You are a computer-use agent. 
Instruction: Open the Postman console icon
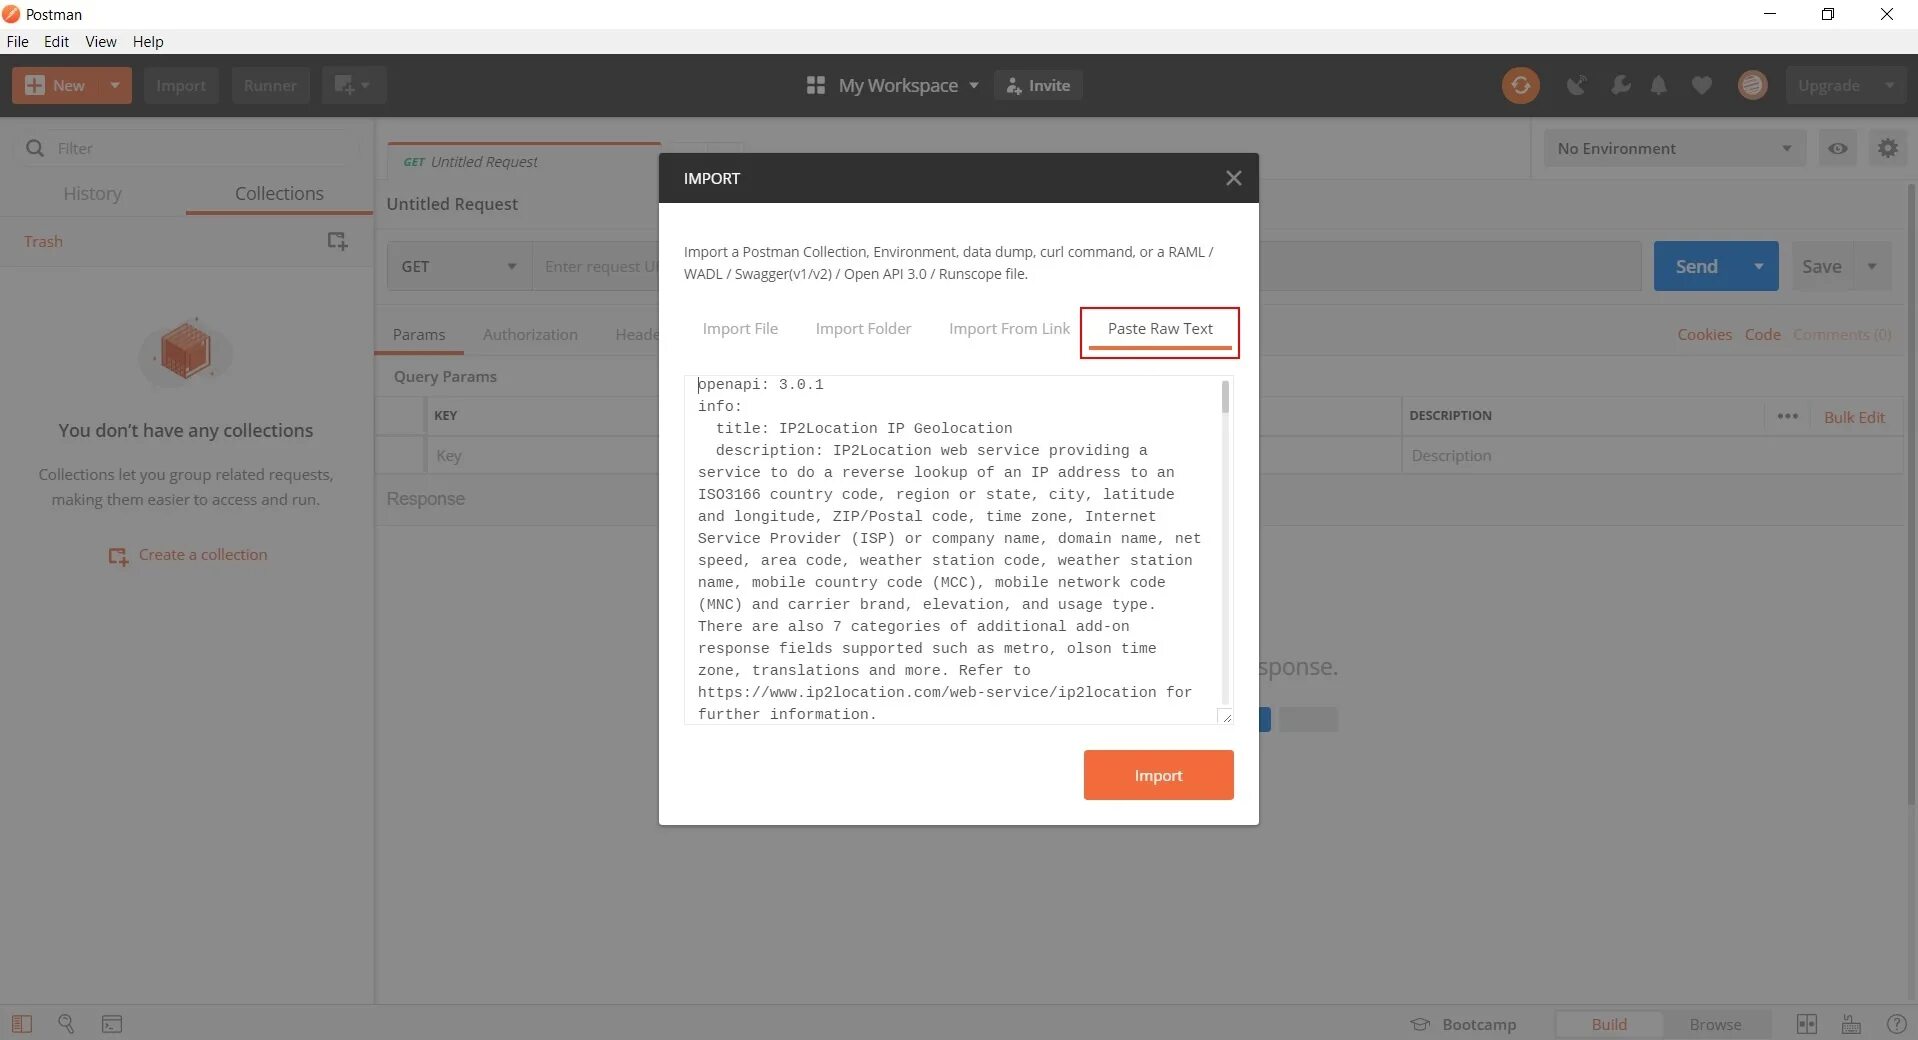pyautogui.click(x=112, y=1024)
